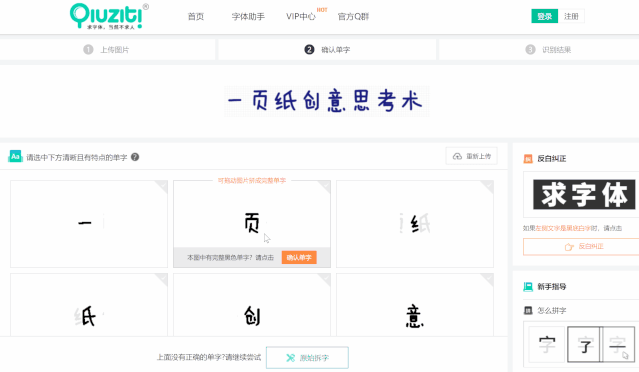The image size is (639, 372).
Task: Click the orange 确认单字 button
Action: (299, 258)
